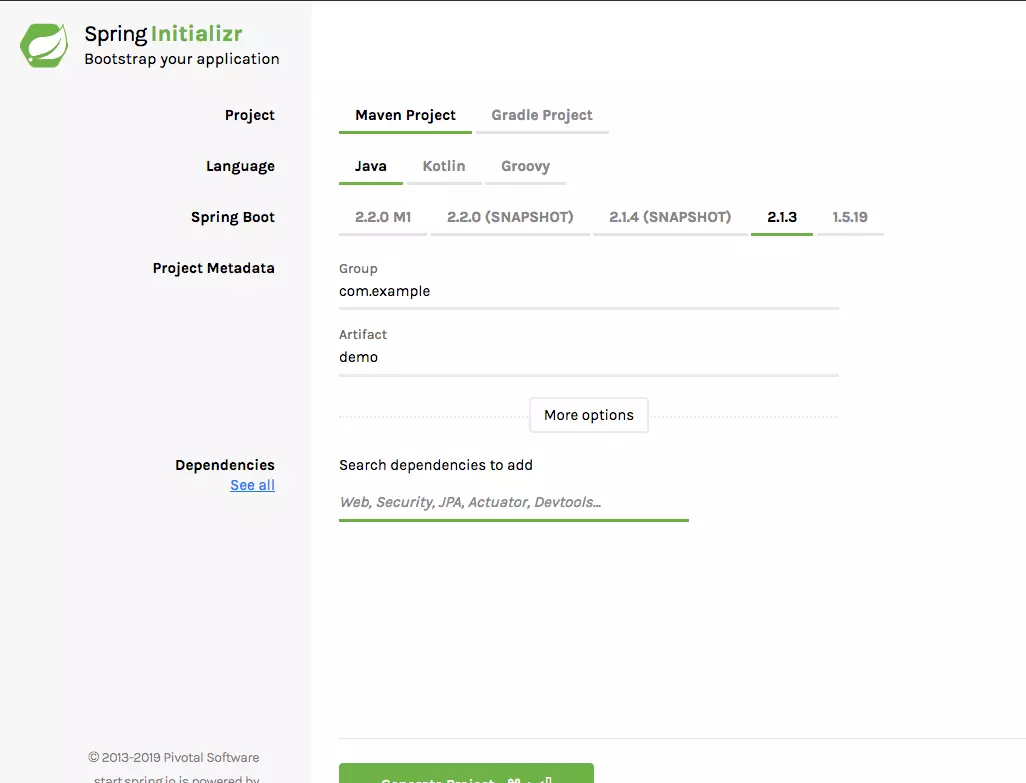Click the Spring Initializr title text
The height and width of the screenshot is (783, 1026).
[164, 34]
